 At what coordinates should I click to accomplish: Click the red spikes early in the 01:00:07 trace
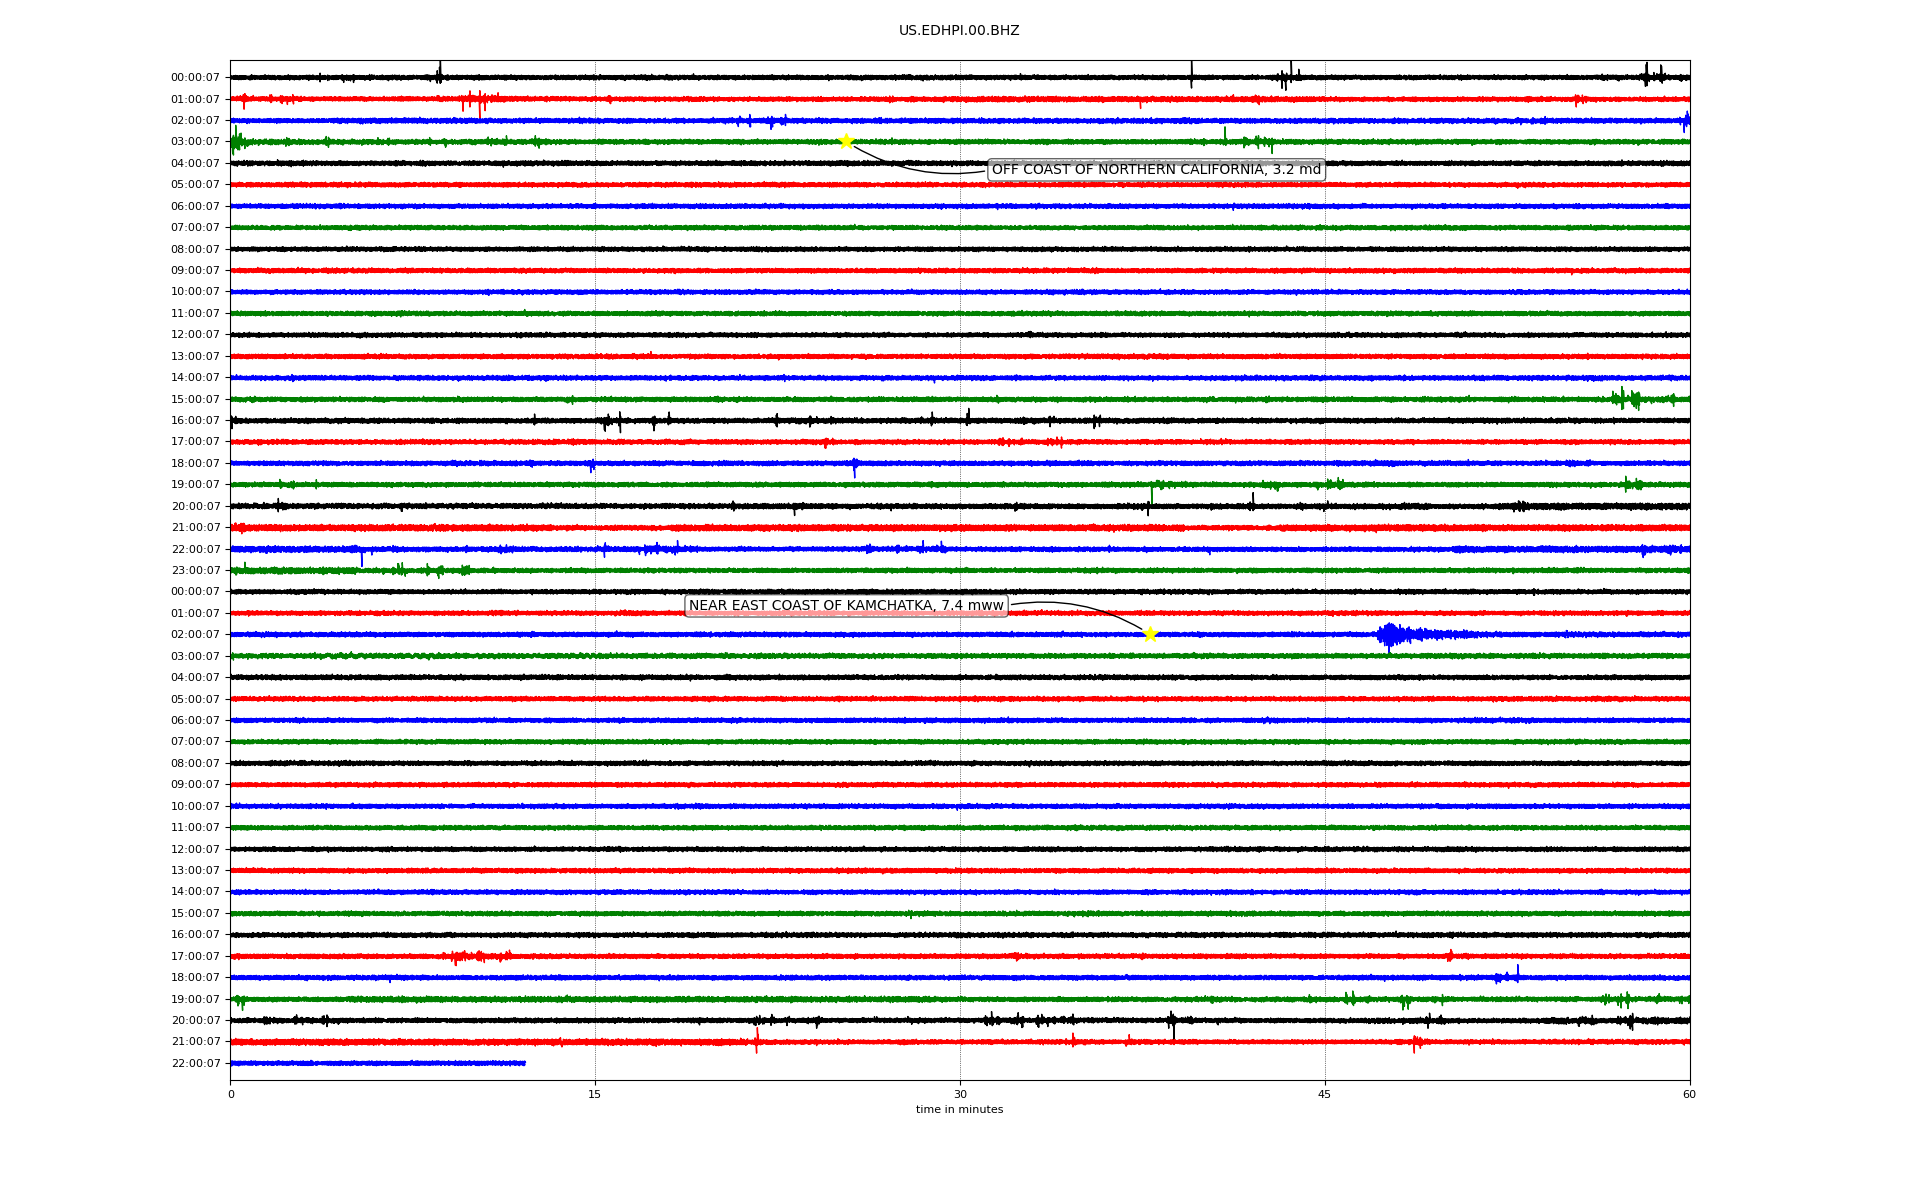point(478,99)
